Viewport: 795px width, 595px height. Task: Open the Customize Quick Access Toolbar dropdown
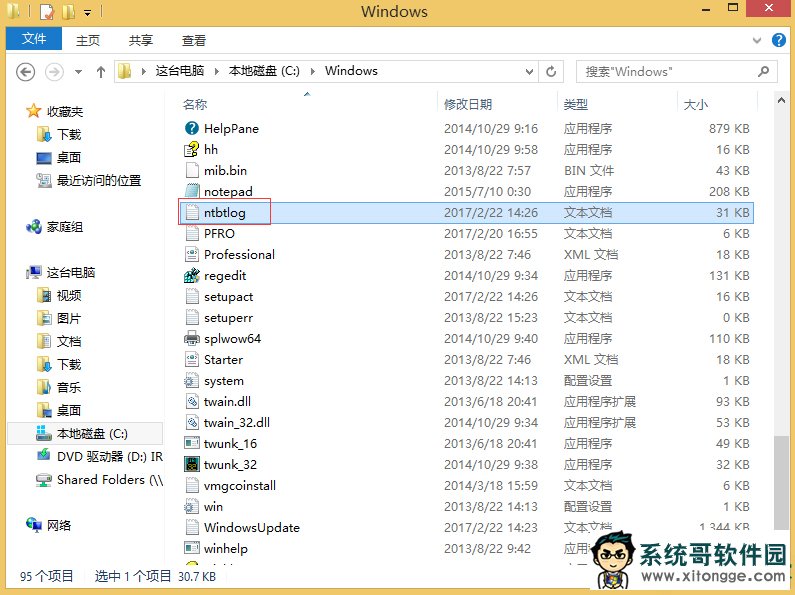(x=87, y=12)
